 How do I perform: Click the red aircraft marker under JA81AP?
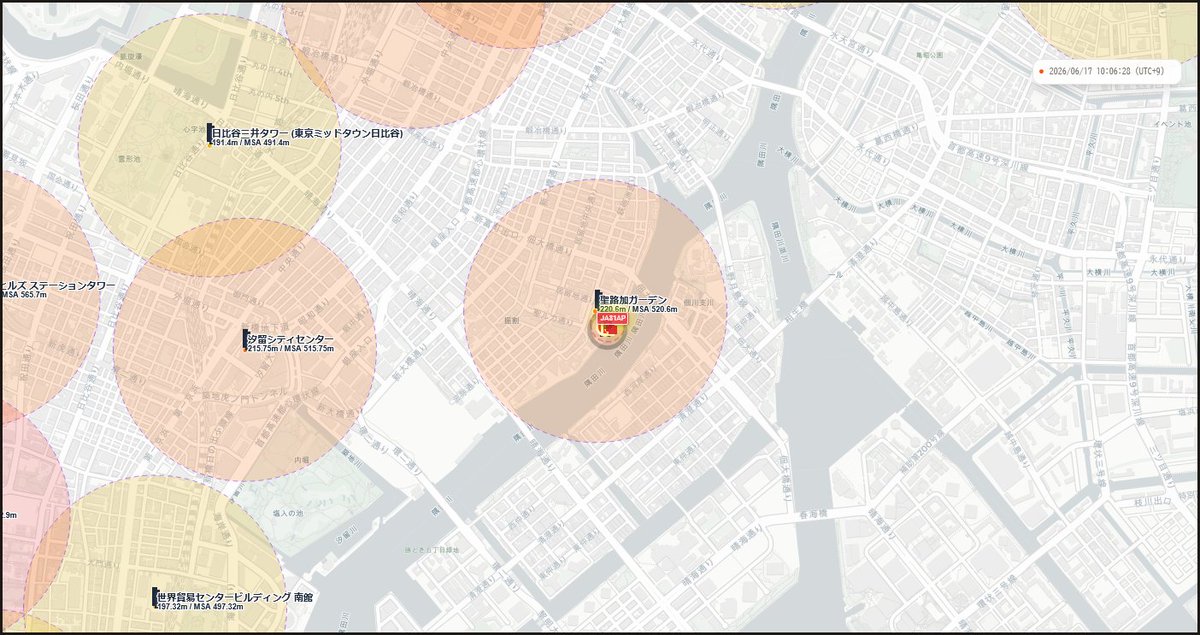(607, 331)
